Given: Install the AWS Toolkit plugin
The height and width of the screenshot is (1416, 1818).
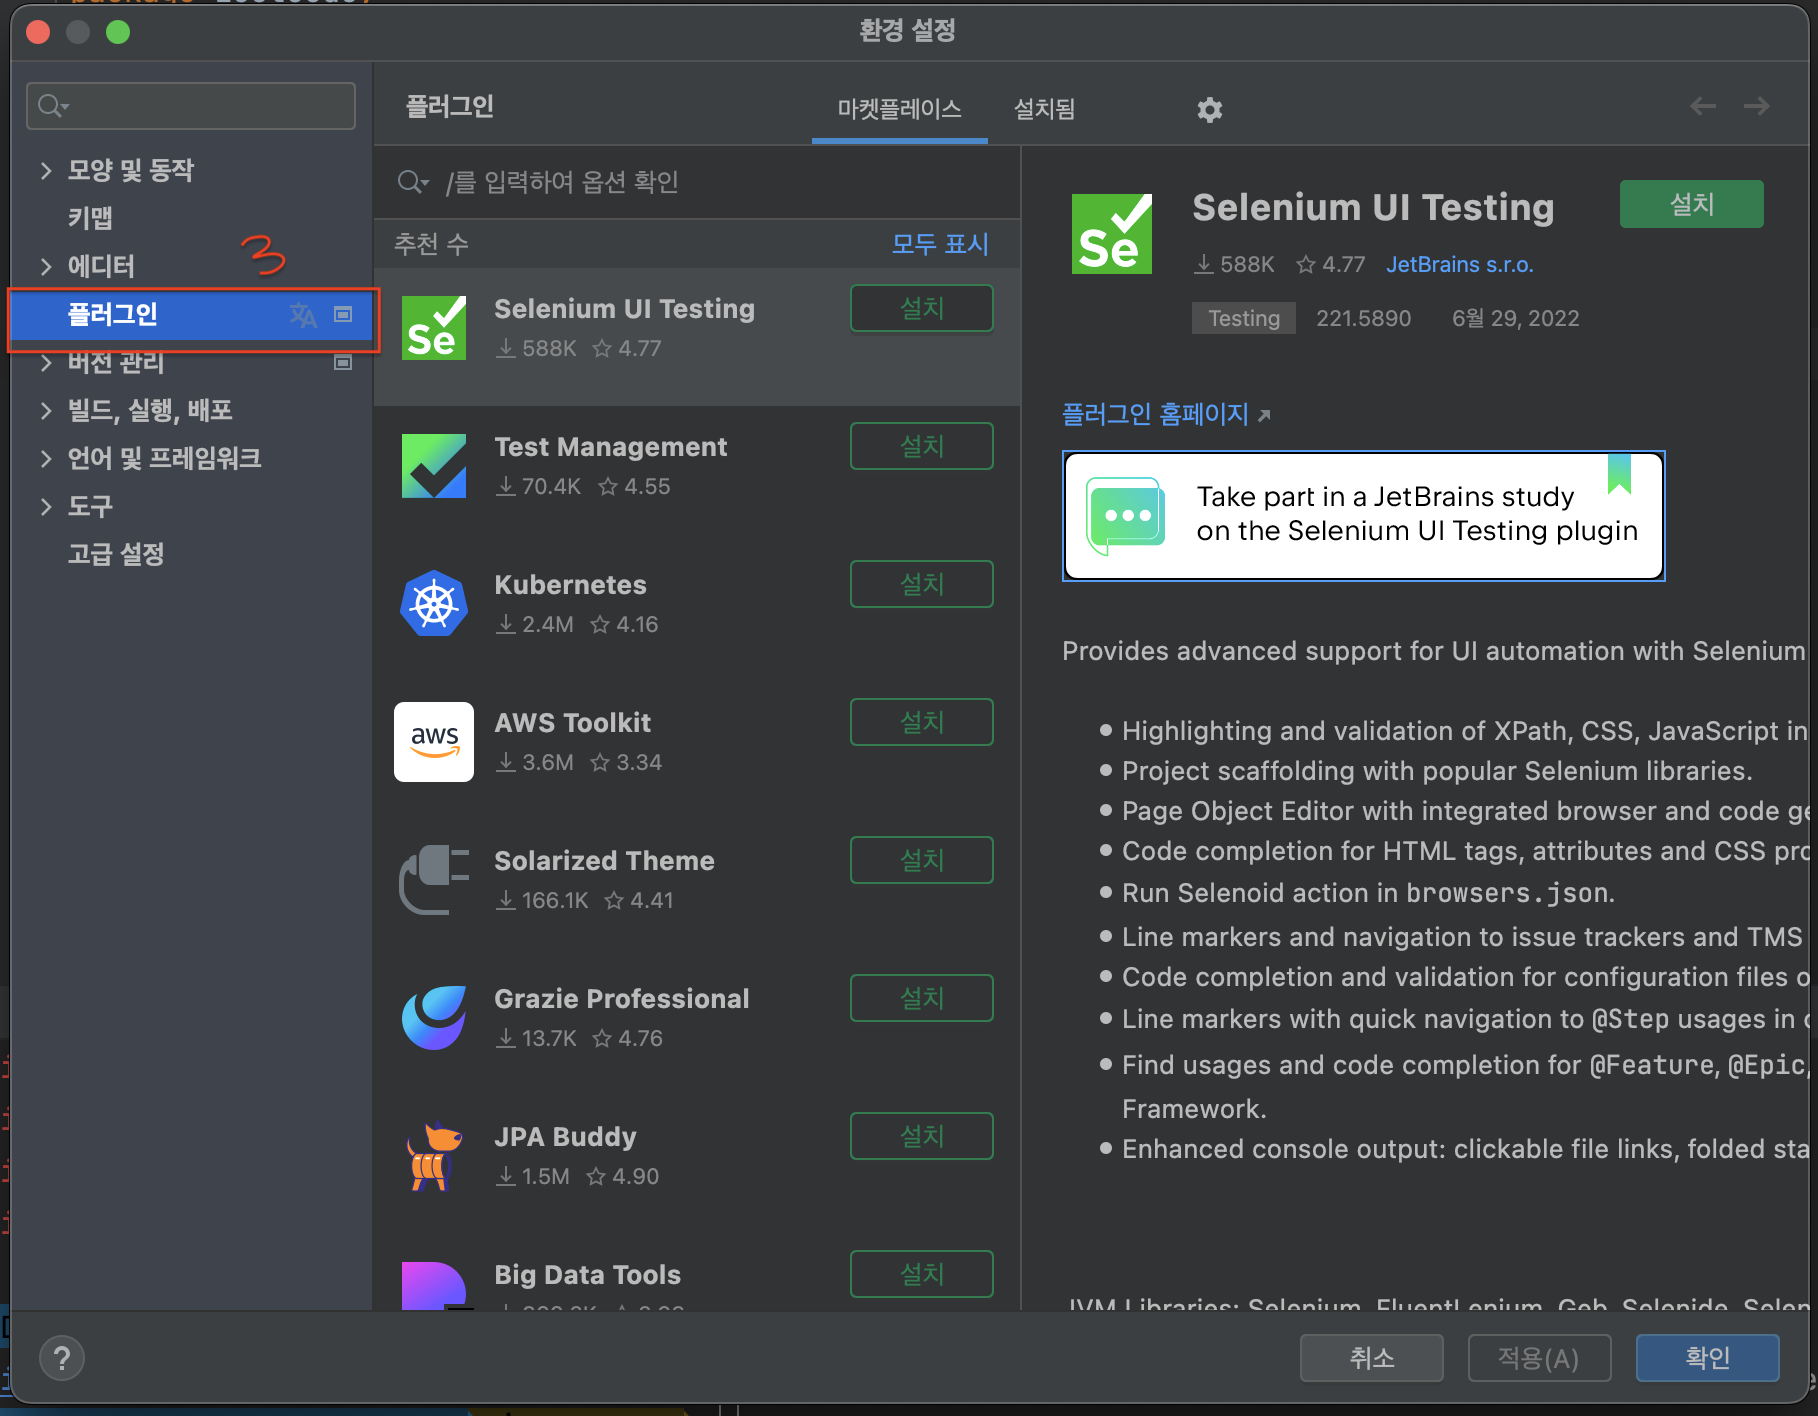Looking at the screenshot, I should (x=921, y=722).
